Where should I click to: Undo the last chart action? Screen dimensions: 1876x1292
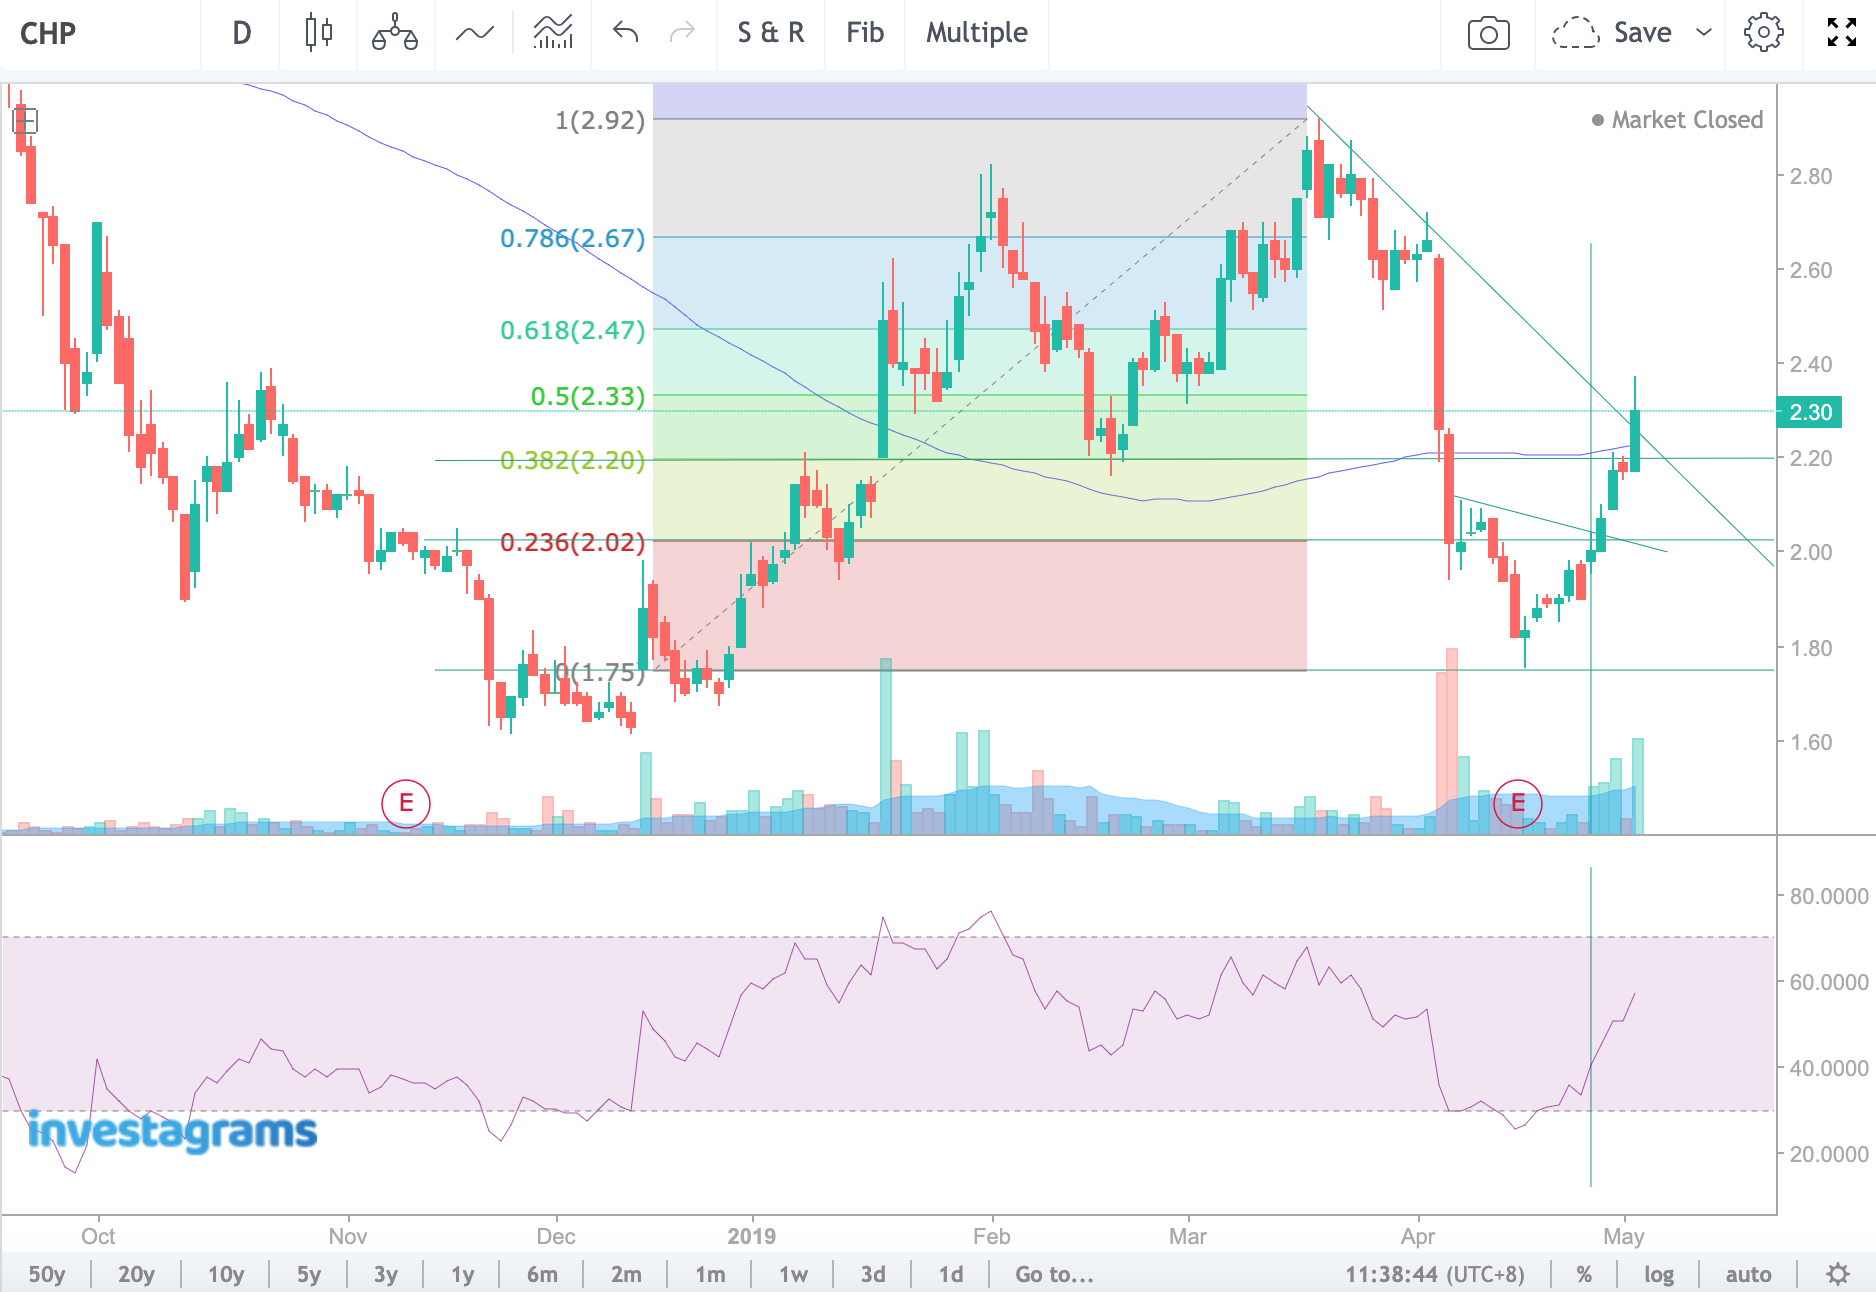coord(625,33)
